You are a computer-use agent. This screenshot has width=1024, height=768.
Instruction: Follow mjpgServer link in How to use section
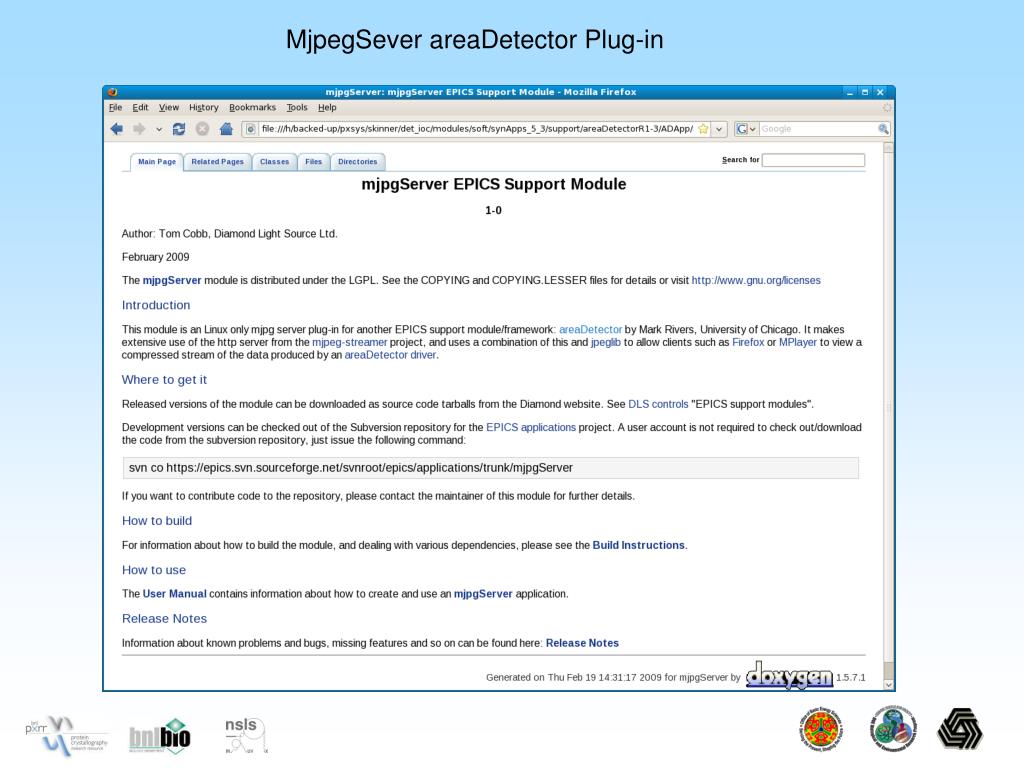tap(483, 594)
